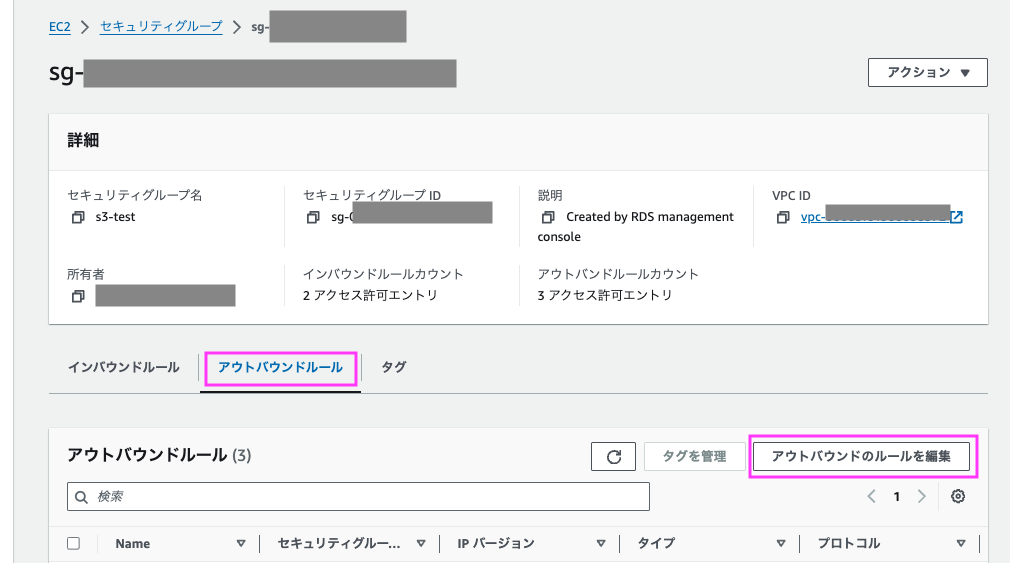This screenshot has width=1010, height=563.
Task: Click アウトバウンドのルールを編集 button
Action: 861,457
